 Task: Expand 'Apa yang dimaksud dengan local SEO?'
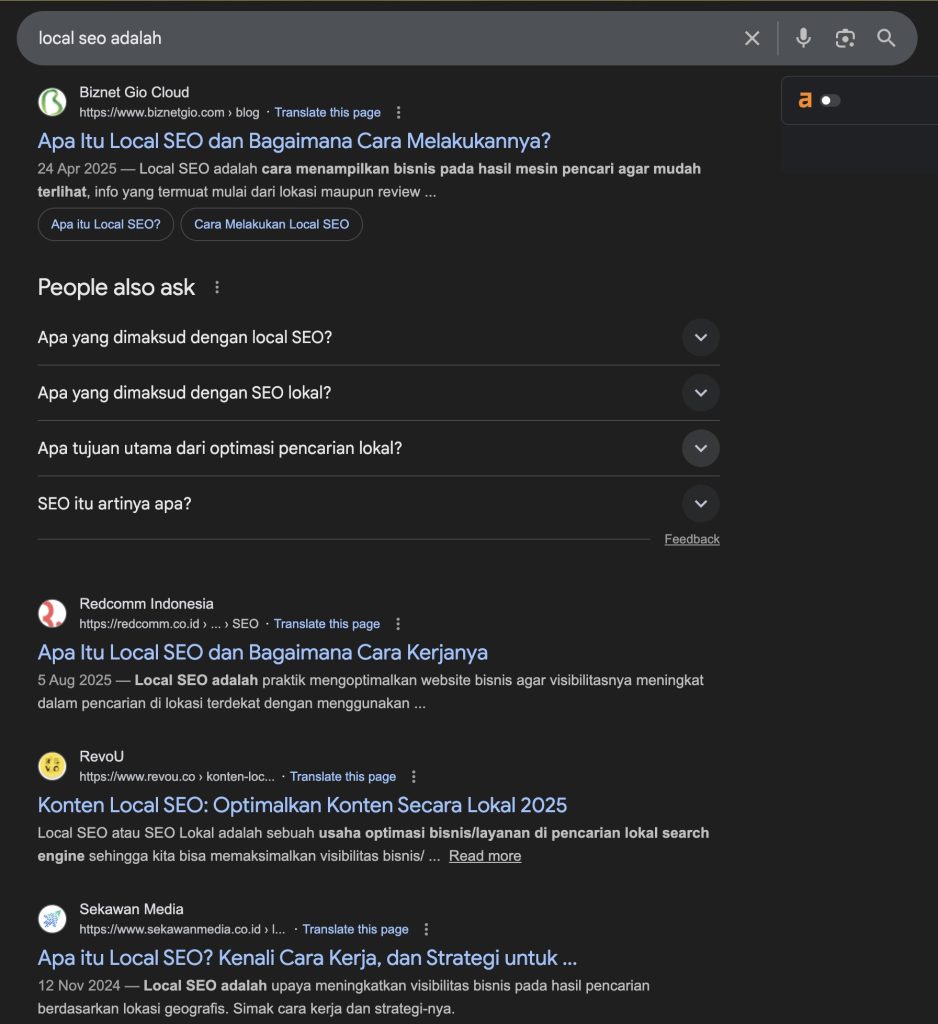click(x=379, y=338)
